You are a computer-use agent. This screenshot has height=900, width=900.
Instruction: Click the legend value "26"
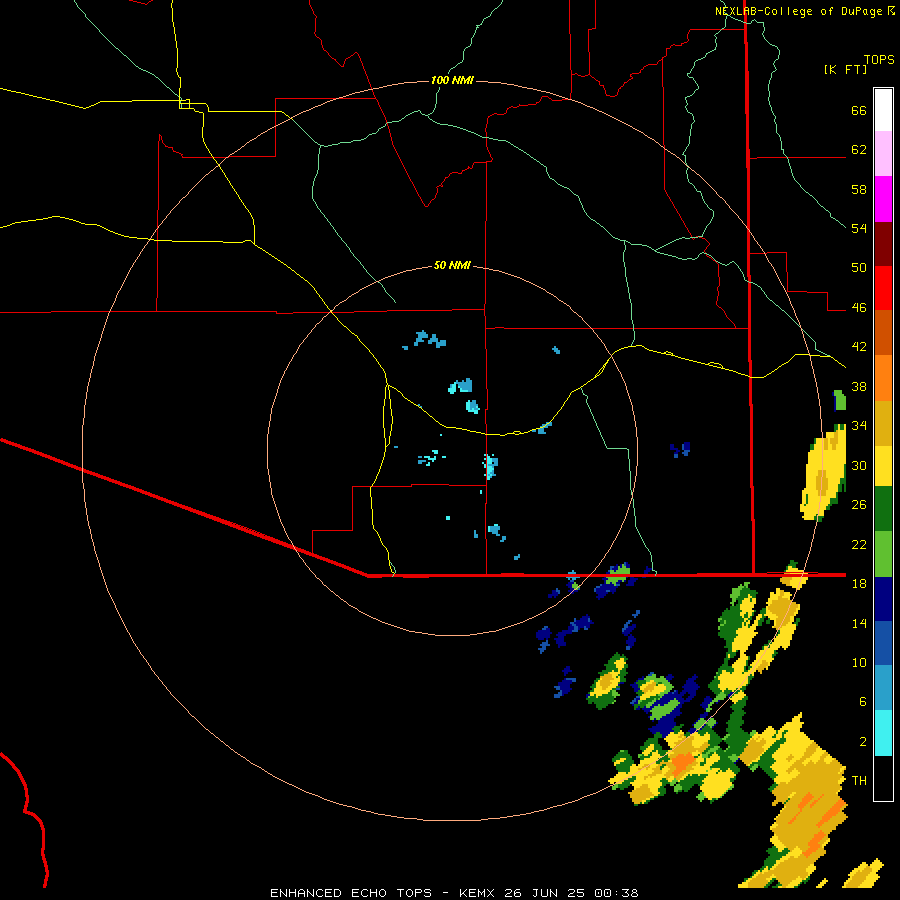(859, 505)
